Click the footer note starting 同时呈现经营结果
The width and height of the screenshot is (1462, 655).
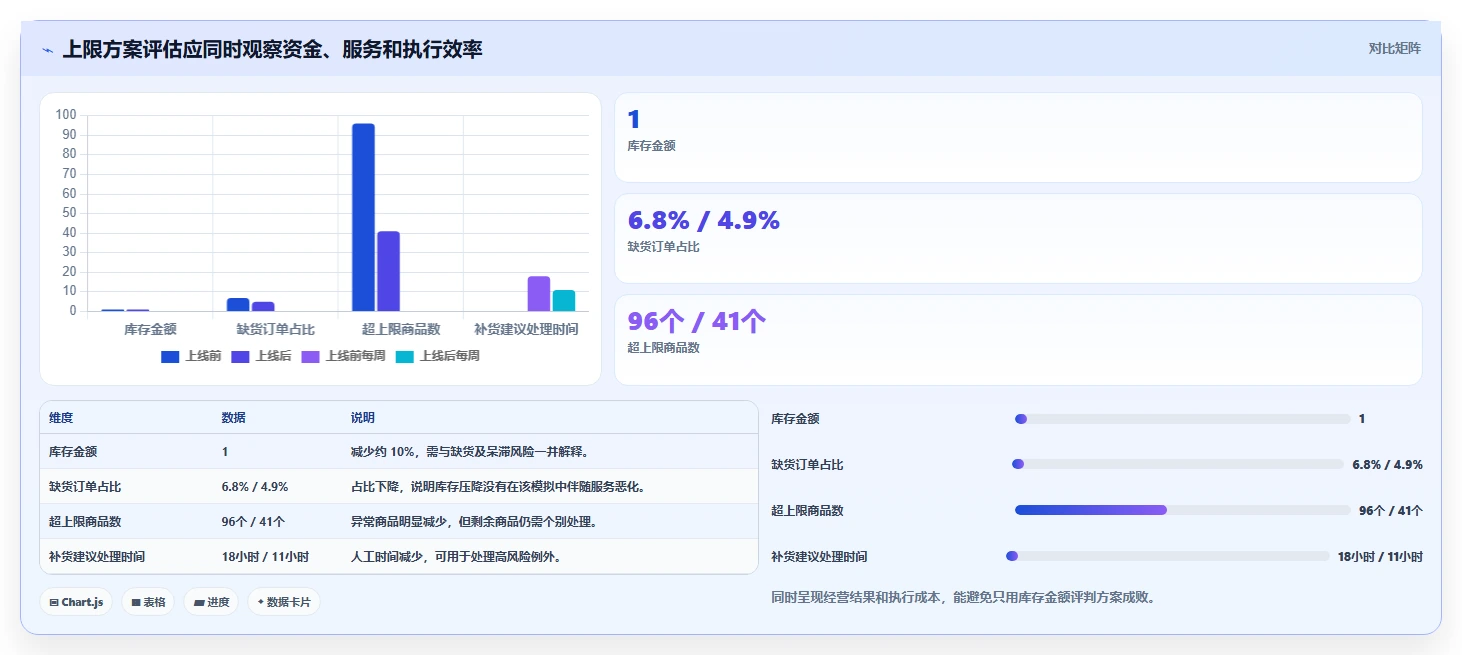click(x=964, y=598)
